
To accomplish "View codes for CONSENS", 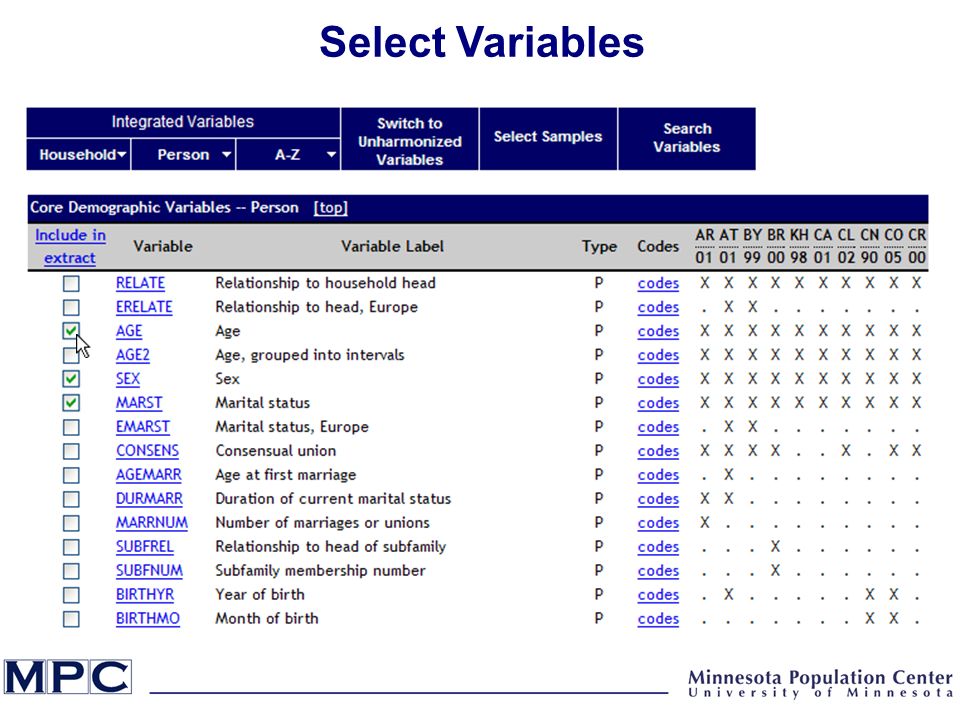I will (x=658, y=451).
